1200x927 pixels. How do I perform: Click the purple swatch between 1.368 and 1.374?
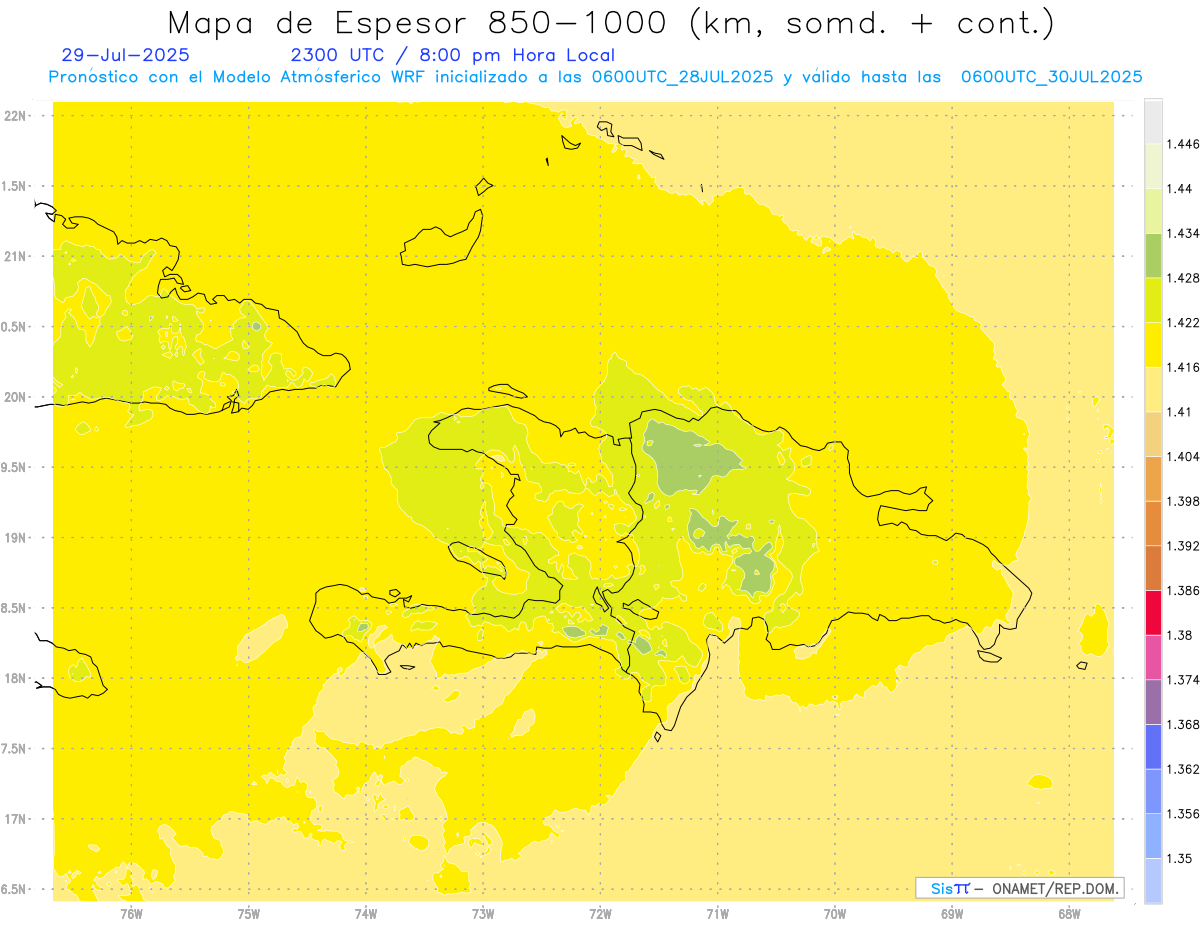click(x=1153, y=702)
